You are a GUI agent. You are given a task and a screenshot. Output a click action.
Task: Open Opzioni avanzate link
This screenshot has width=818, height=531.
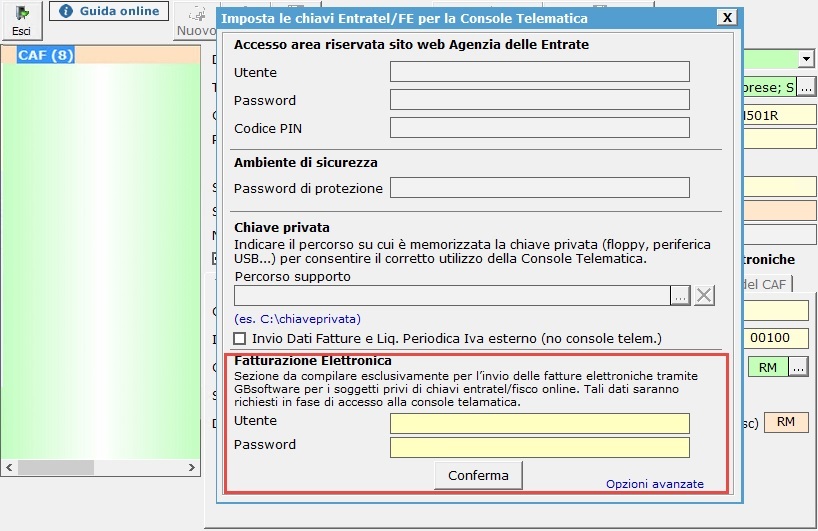655,484
